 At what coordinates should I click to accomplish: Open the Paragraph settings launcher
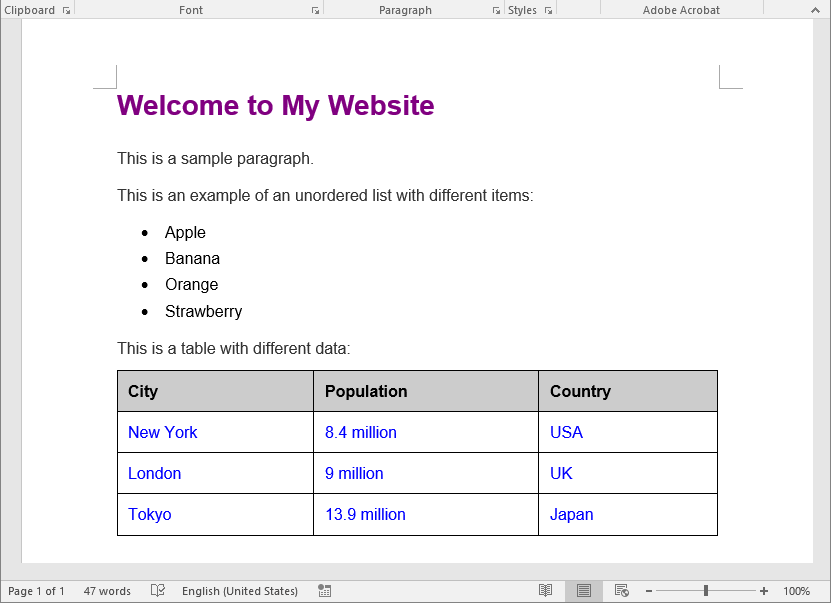[x=496, y=9]
